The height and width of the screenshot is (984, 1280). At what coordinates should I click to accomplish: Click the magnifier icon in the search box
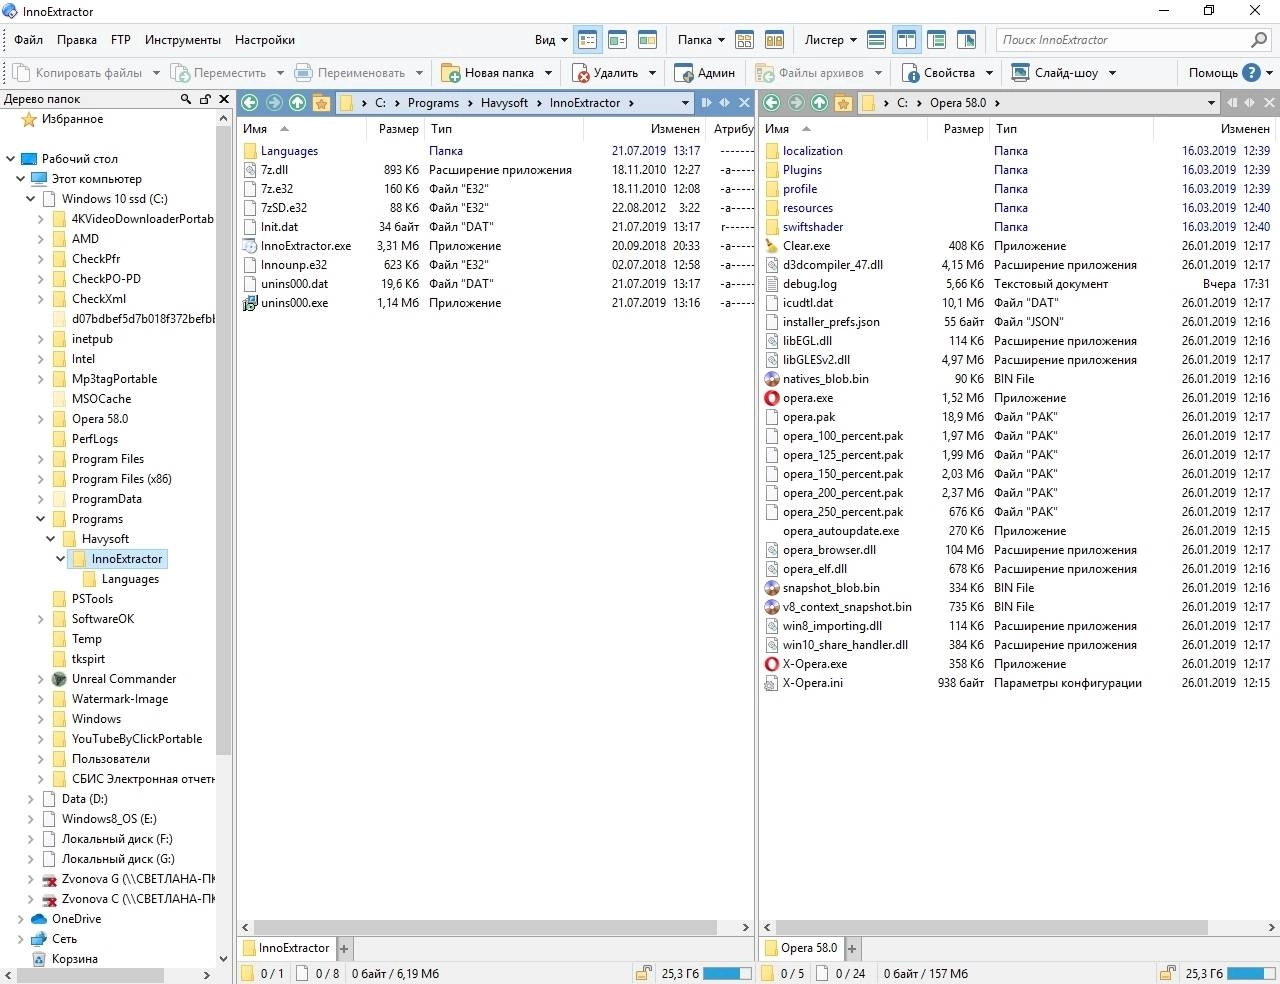(1259, 40)
